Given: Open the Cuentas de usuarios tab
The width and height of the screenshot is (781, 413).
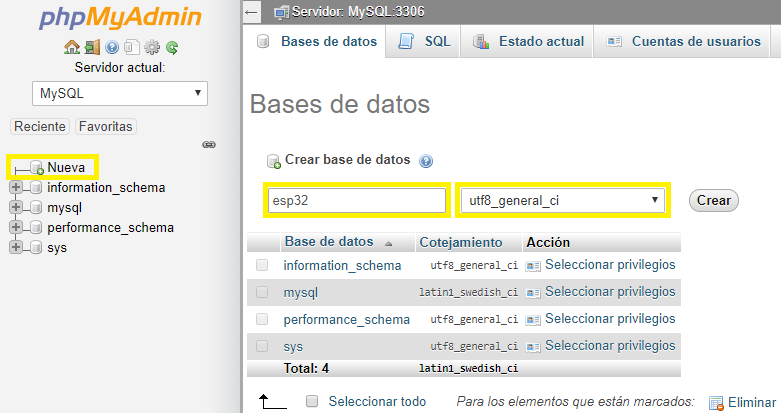Looking at the screenshot, I should tap(682, 41).
